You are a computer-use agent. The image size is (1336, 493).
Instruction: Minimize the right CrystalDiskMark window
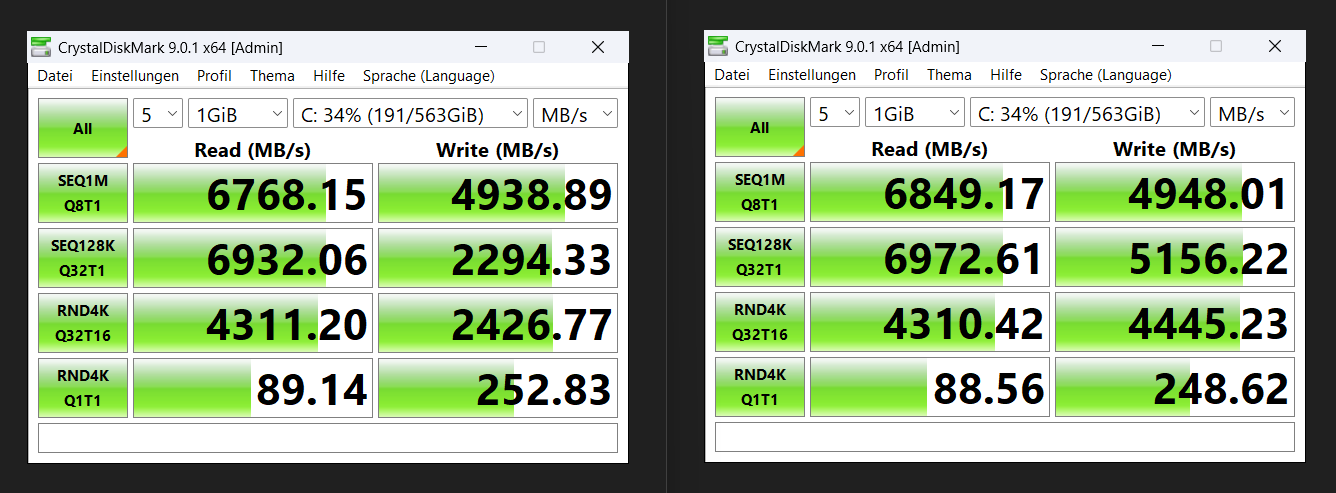[x=1158, y=46]
